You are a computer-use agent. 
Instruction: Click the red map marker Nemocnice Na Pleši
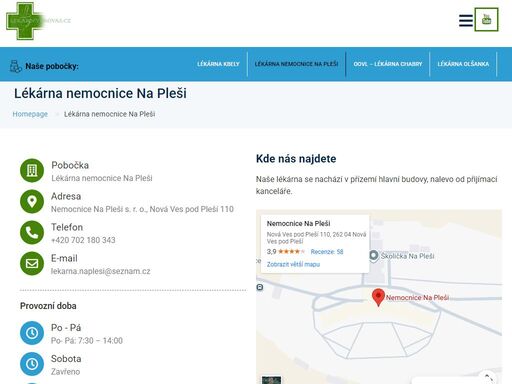(378, 297)
